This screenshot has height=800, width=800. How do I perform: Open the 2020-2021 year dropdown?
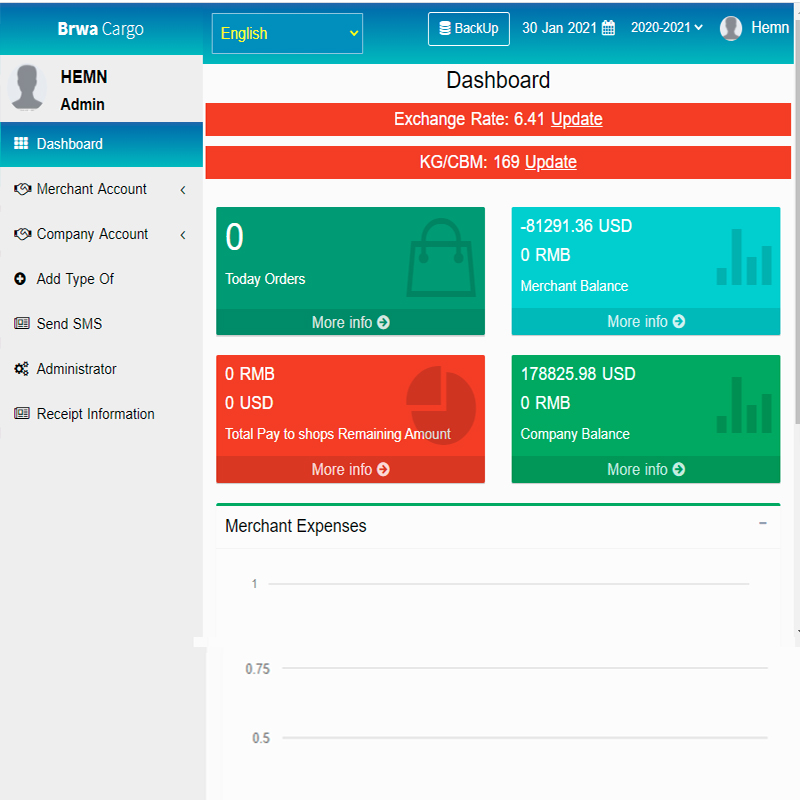coord(667,28)
